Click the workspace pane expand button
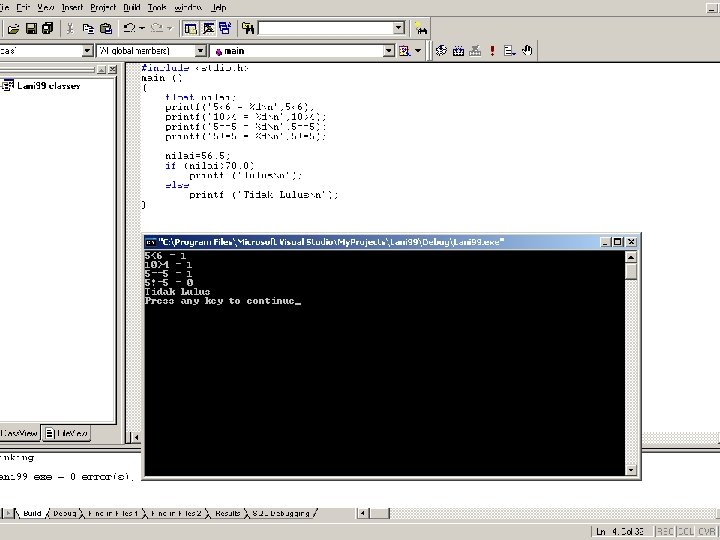Image resolution: width=720 pixels, height=540 pixels. coord(101,69)
